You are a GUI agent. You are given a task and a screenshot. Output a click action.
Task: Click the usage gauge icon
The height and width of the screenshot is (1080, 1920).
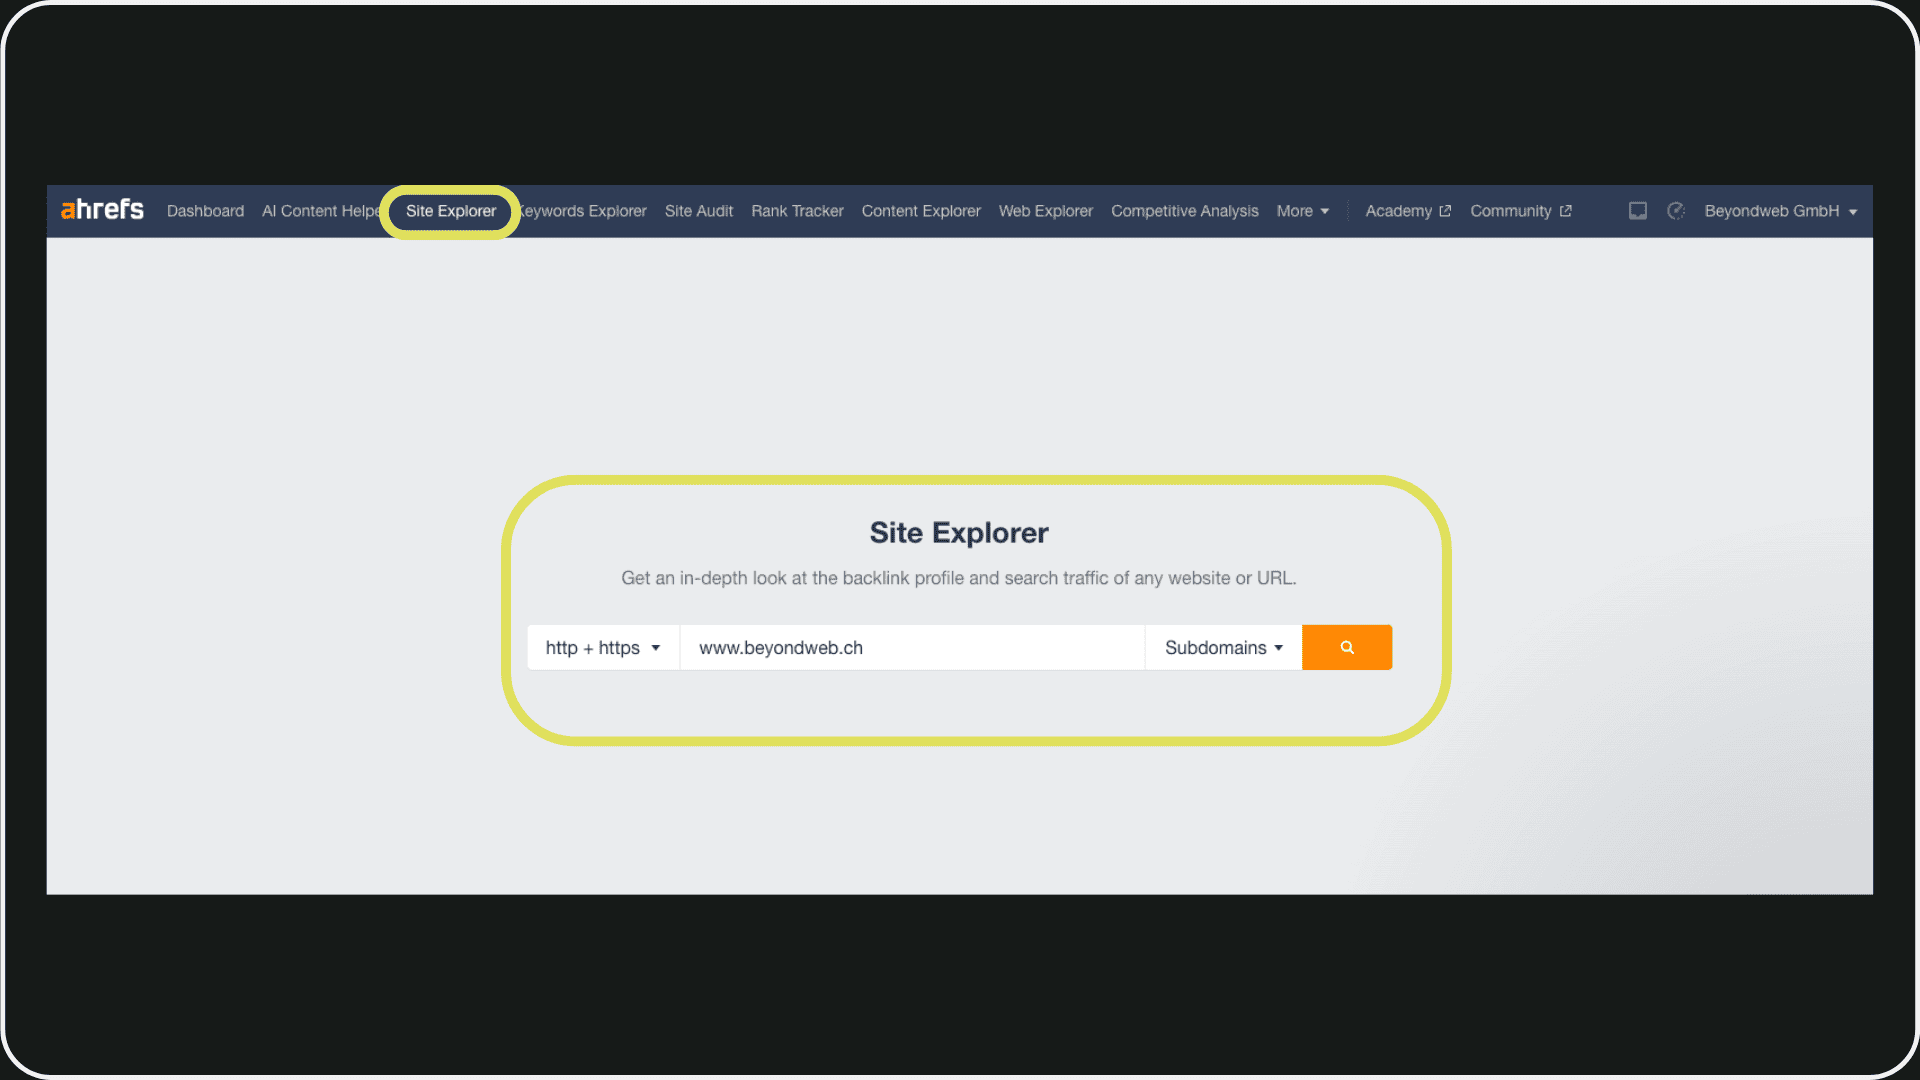(x=1677, y=211)
